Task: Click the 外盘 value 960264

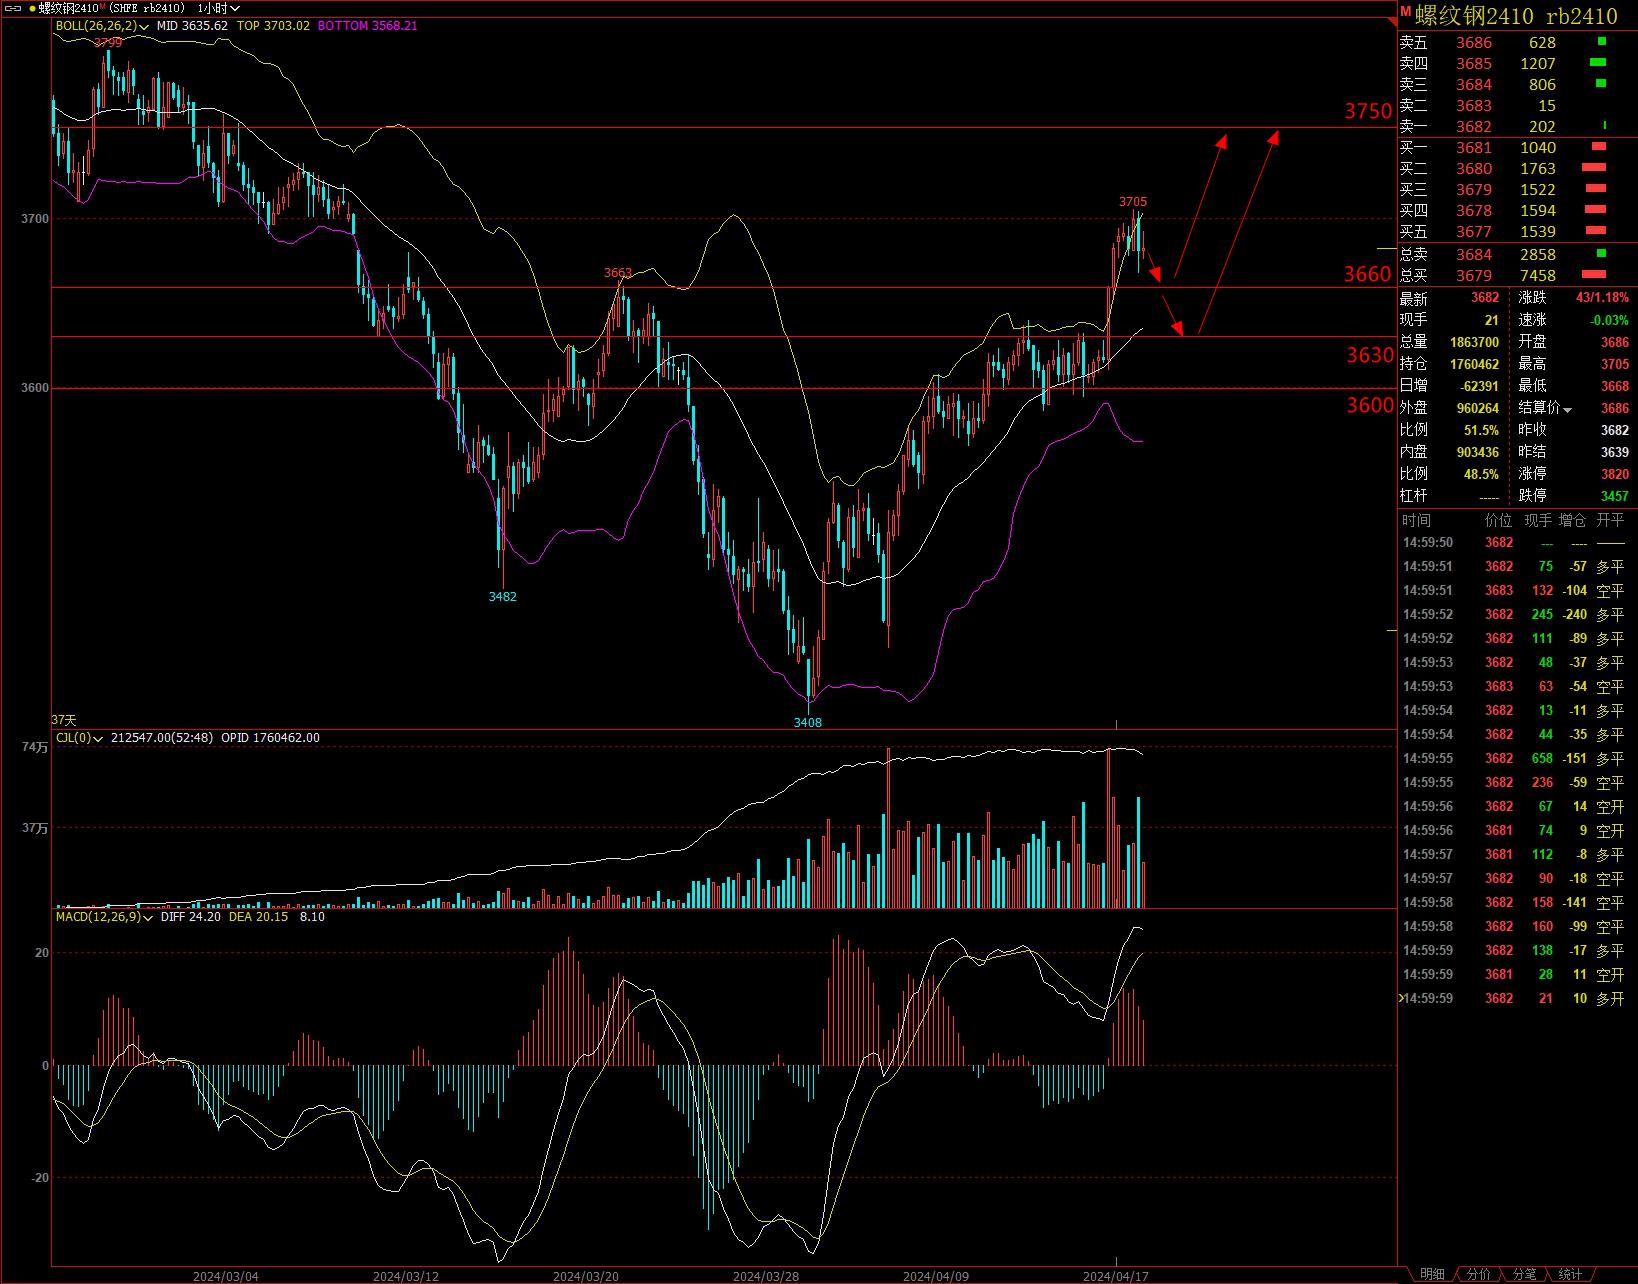Action: 1478,408
